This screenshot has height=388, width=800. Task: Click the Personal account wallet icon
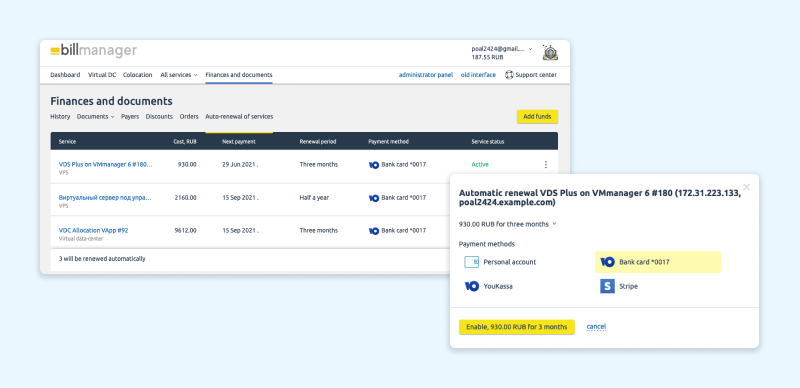pos(471,262)
